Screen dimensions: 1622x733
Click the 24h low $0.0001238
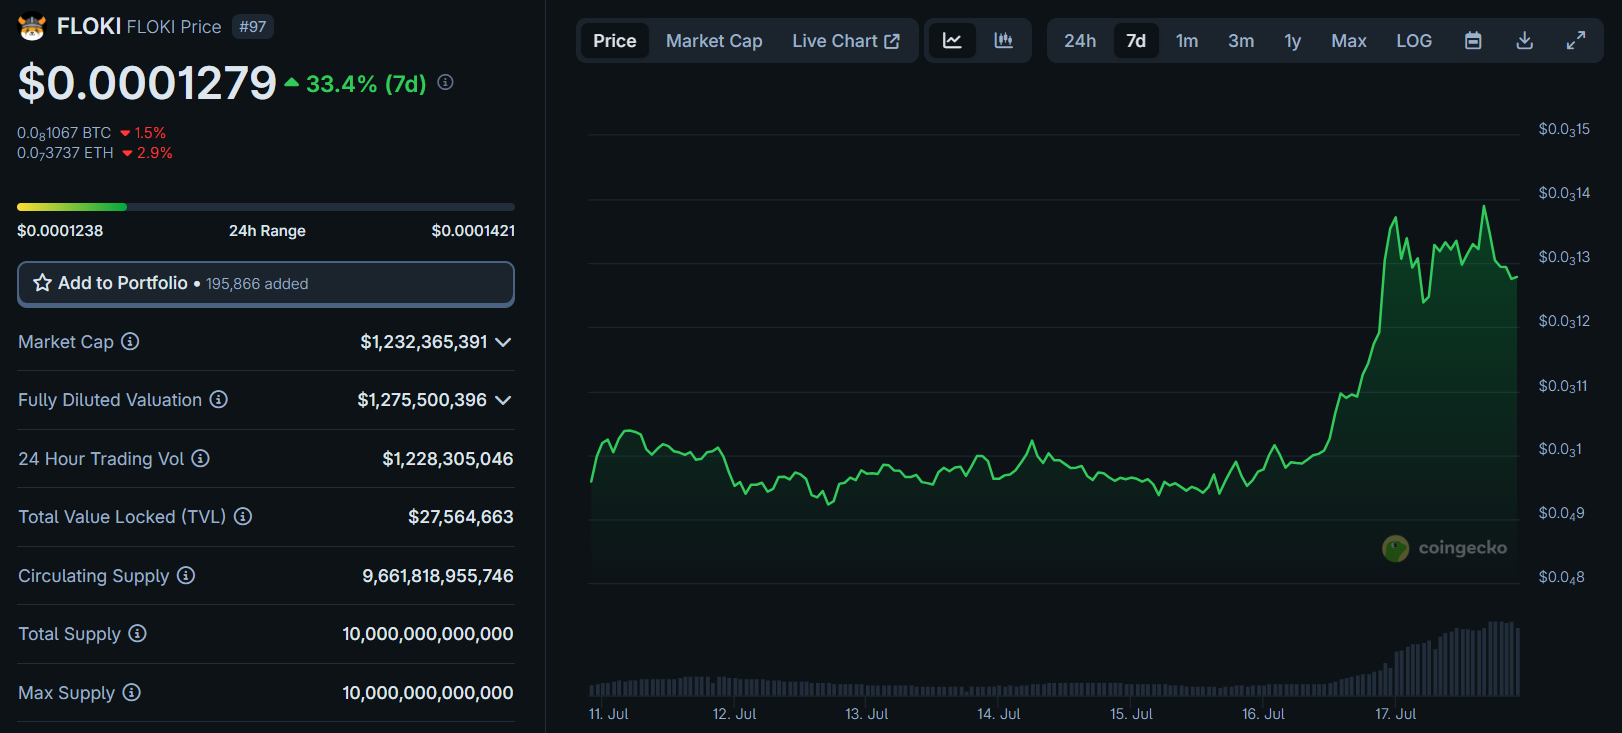(60, 231)
